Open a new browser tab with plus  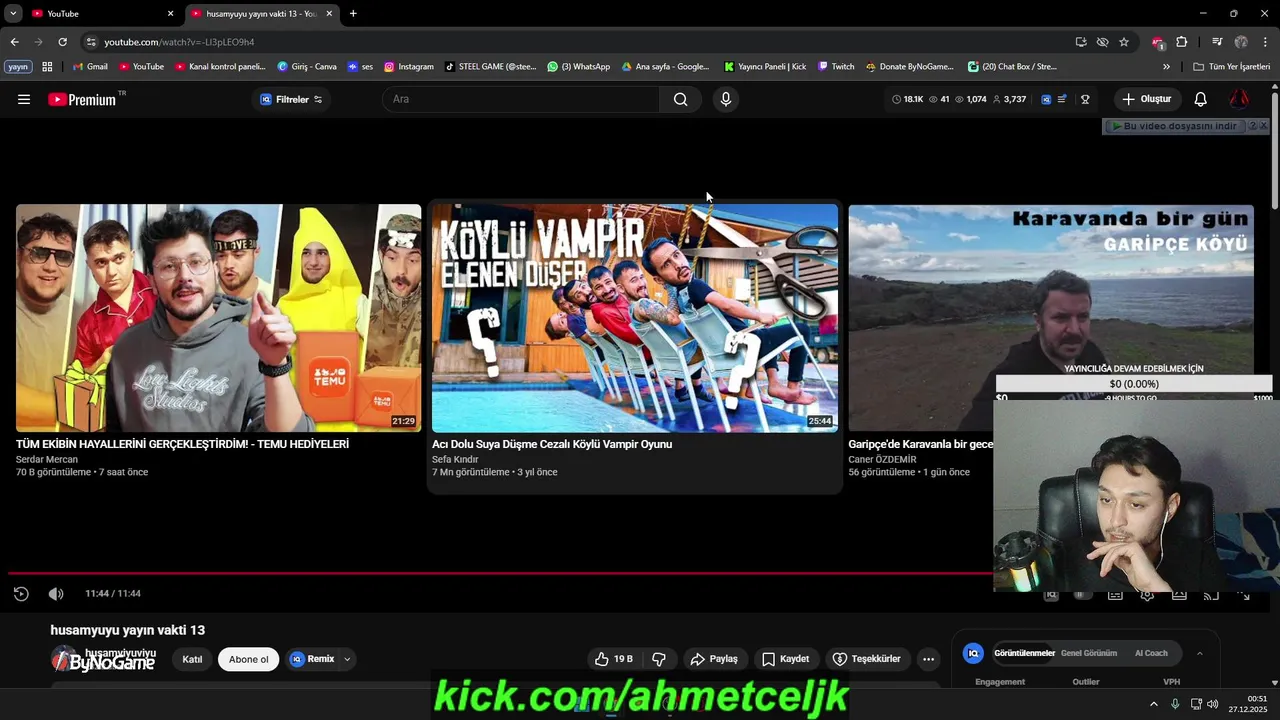coord(353,14)
